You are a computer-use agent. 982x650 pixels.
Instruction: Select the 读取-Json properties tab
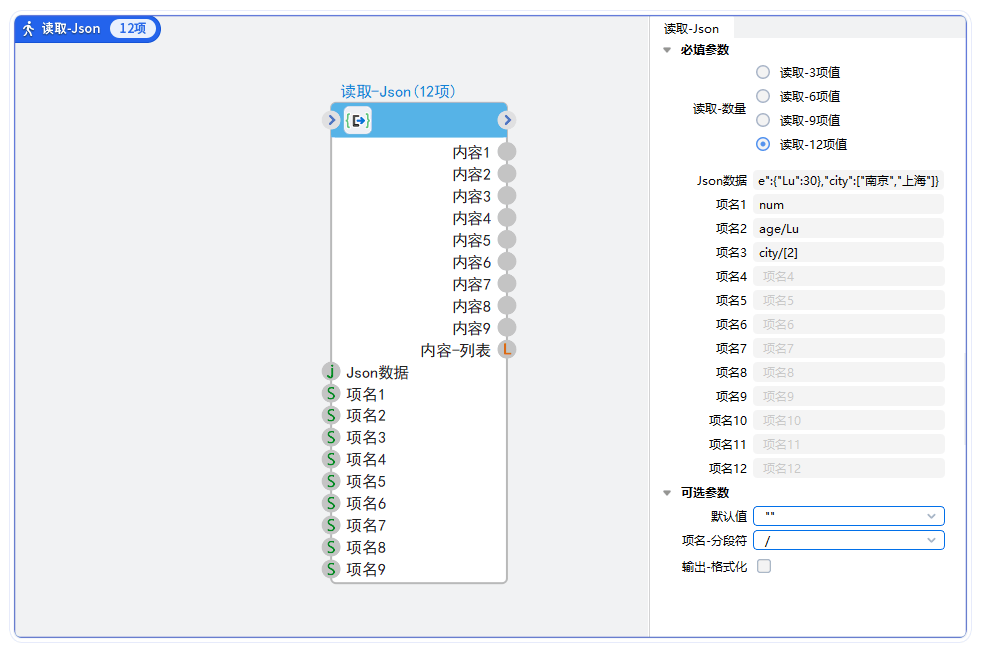coord(691,29)
